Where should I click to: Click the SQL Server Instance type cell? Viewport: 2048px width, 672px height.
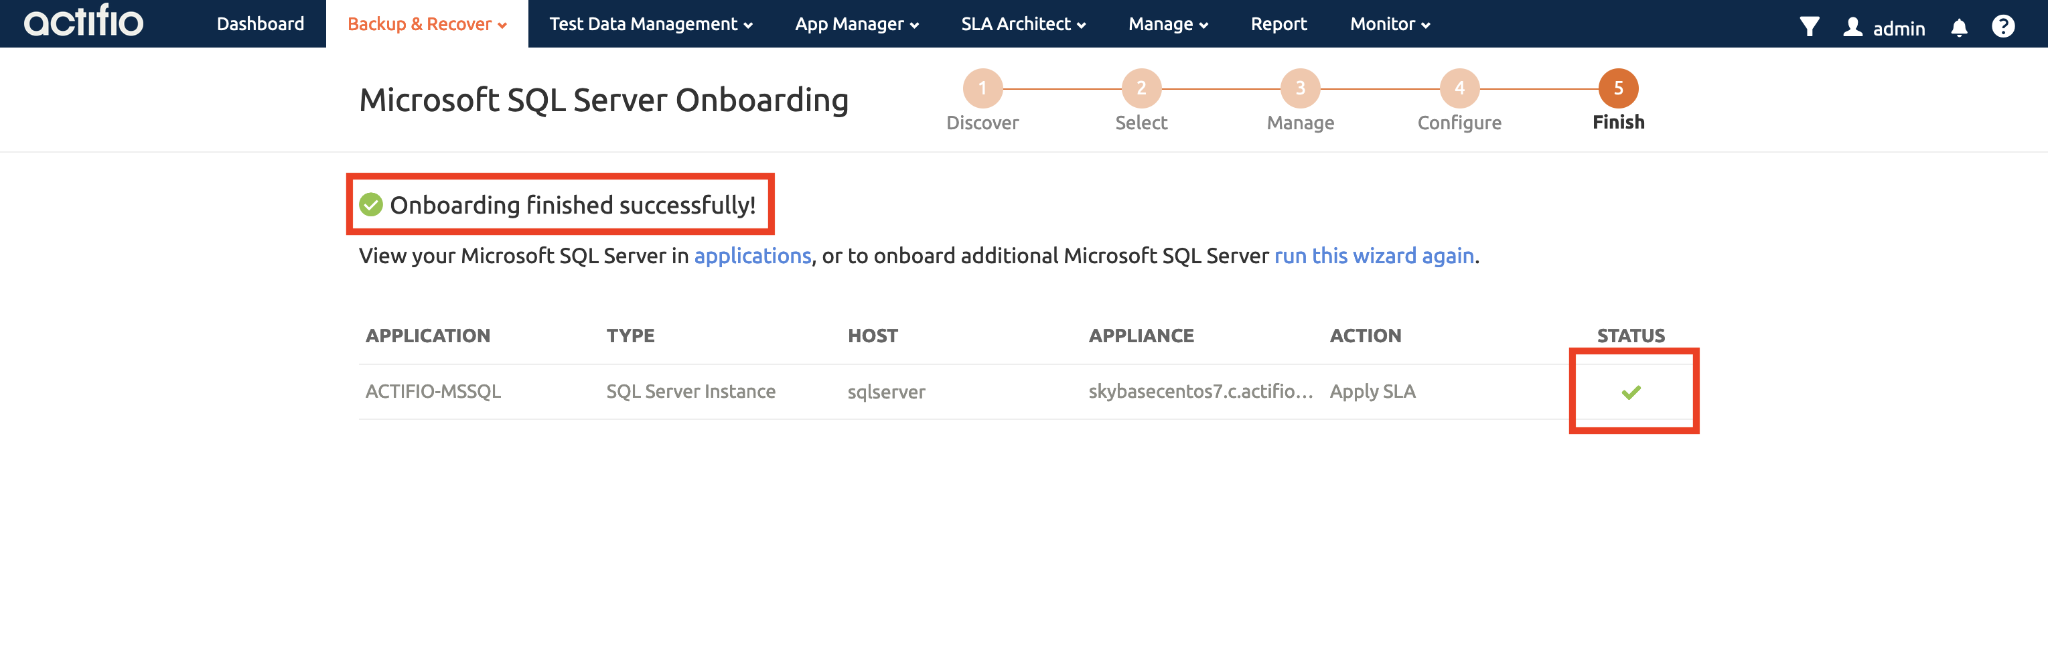coord(691,392)
